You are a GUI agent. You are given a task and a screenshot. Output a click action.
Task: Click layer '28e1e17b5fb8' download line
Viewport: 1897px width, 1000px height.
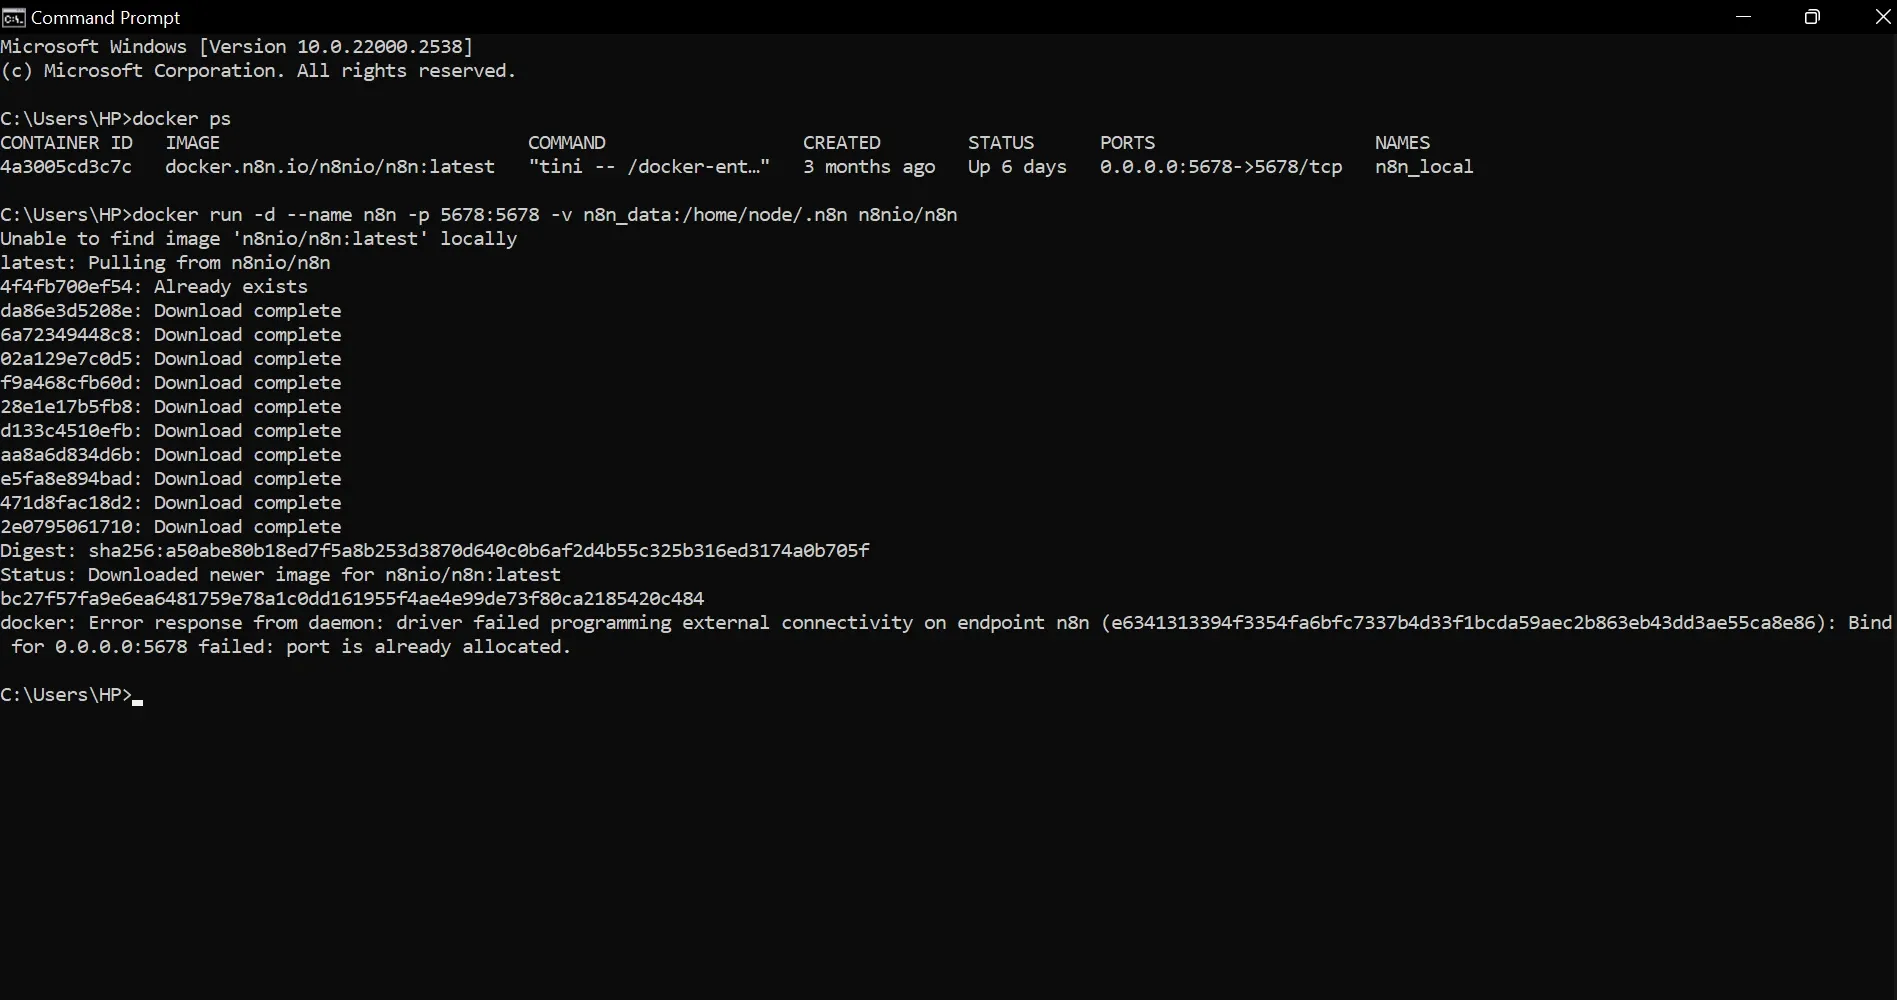(x=171, y=407)
